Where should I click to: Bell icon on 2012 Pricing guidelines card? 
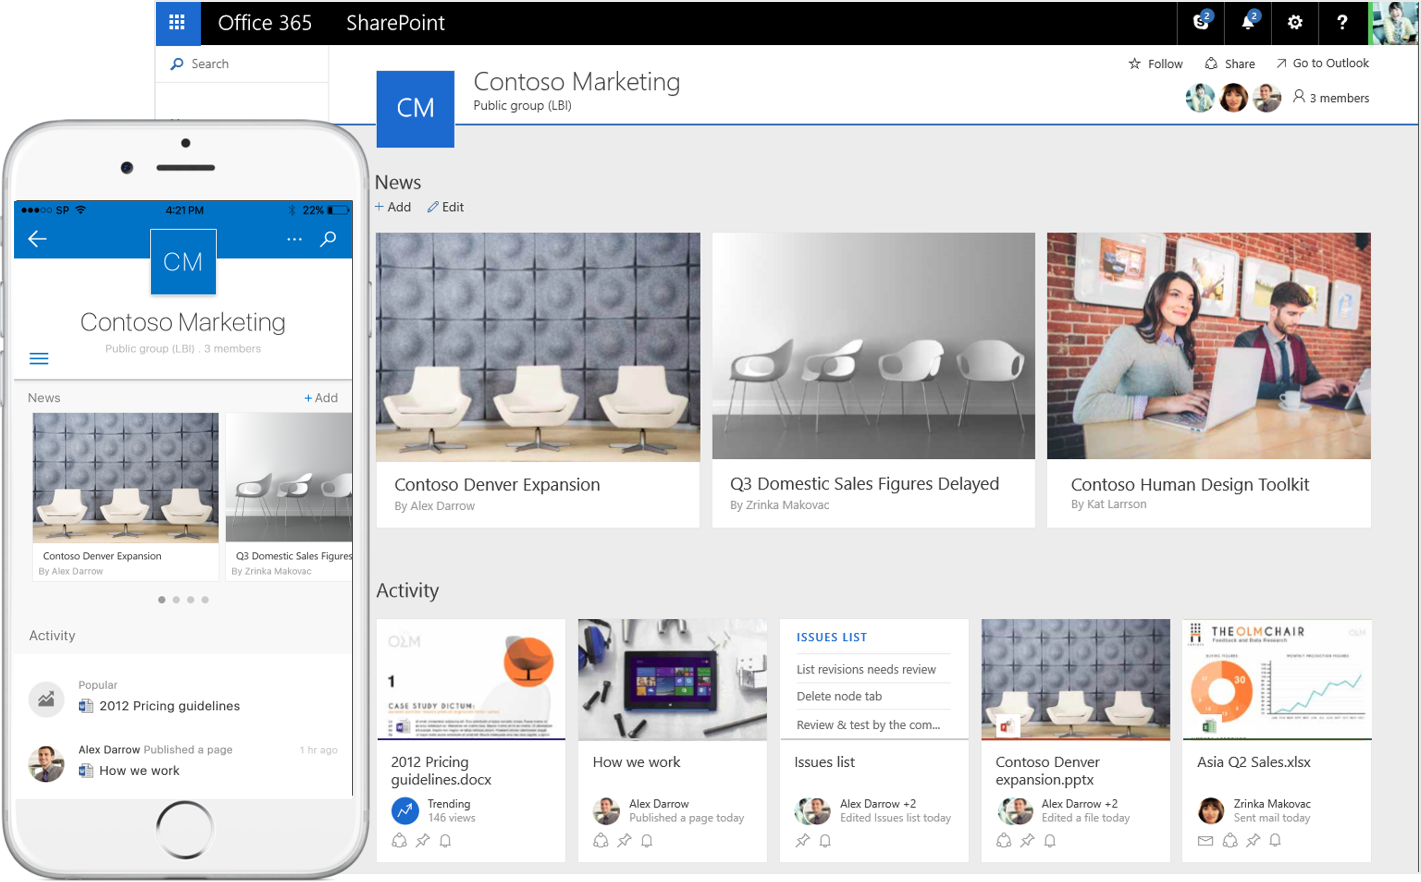click(x=446, y=841)
